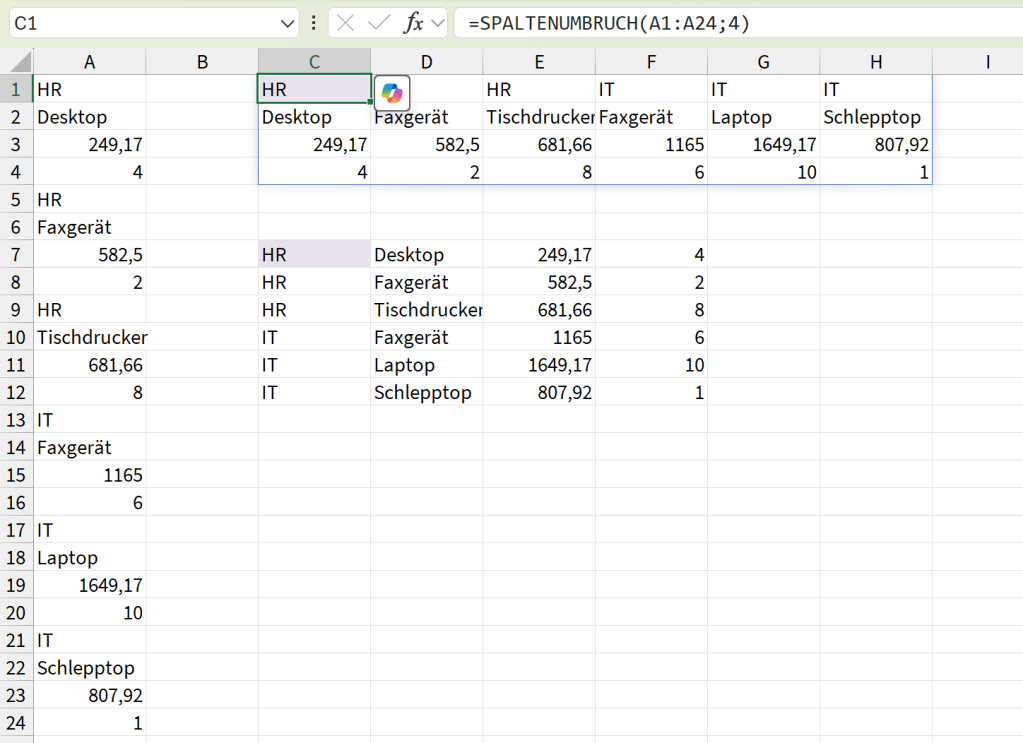Click the formula bar with SPALTENUMBRUCH formula
1023x743 pixels.
[730, 23]
